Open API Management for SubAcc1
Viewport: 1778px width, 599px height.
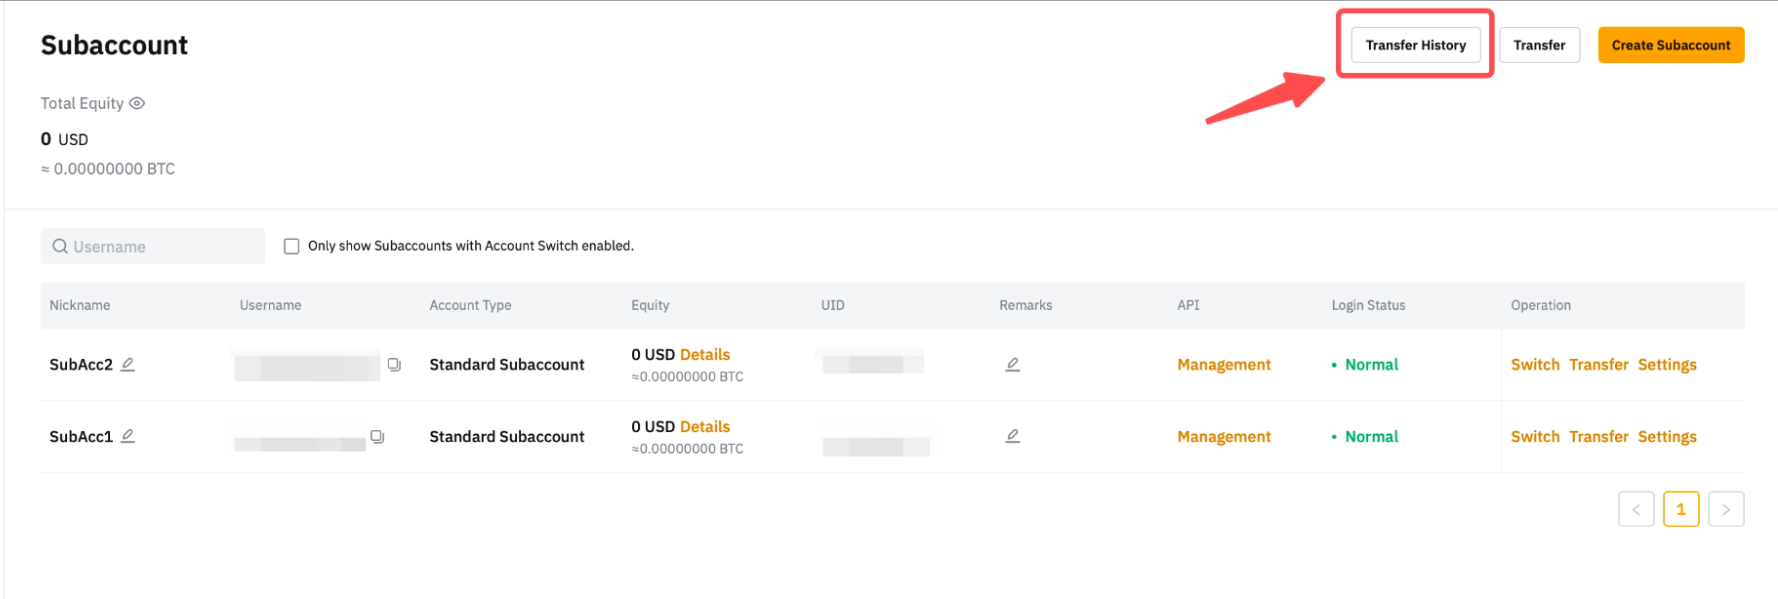[1223, 437]
